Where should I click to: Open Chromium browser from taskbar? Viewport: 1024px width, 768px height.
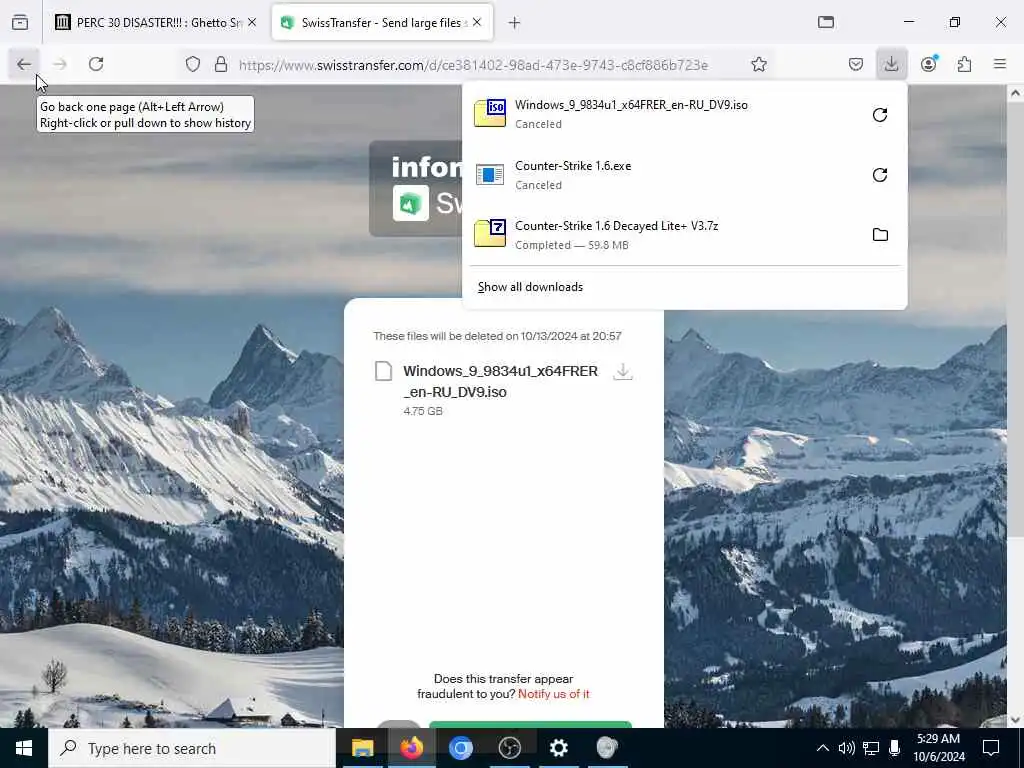[x=460, y=748]
